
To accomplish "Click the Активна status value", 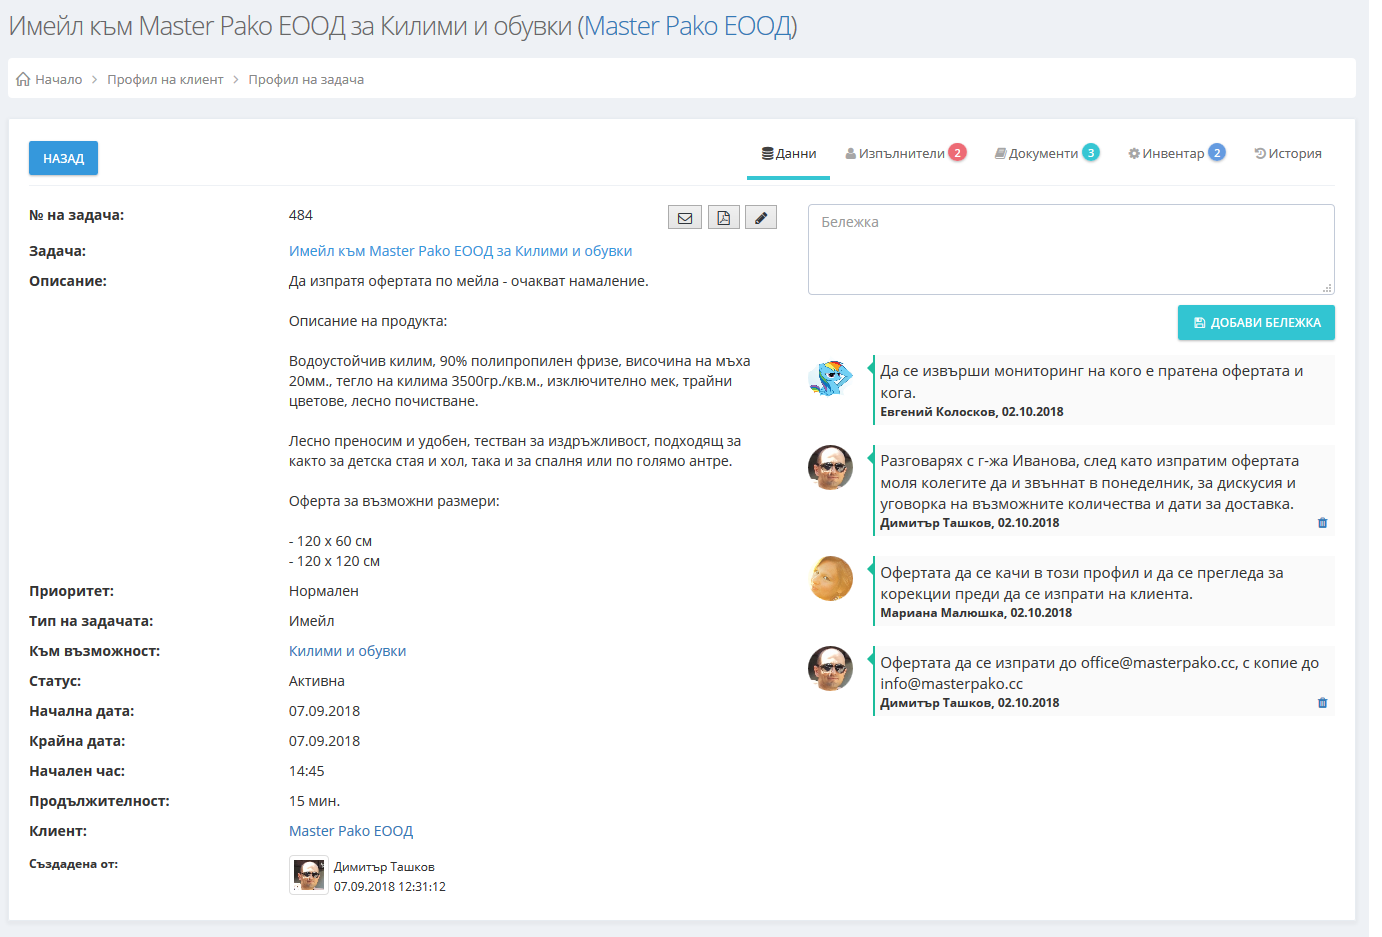I will [317, 681].
